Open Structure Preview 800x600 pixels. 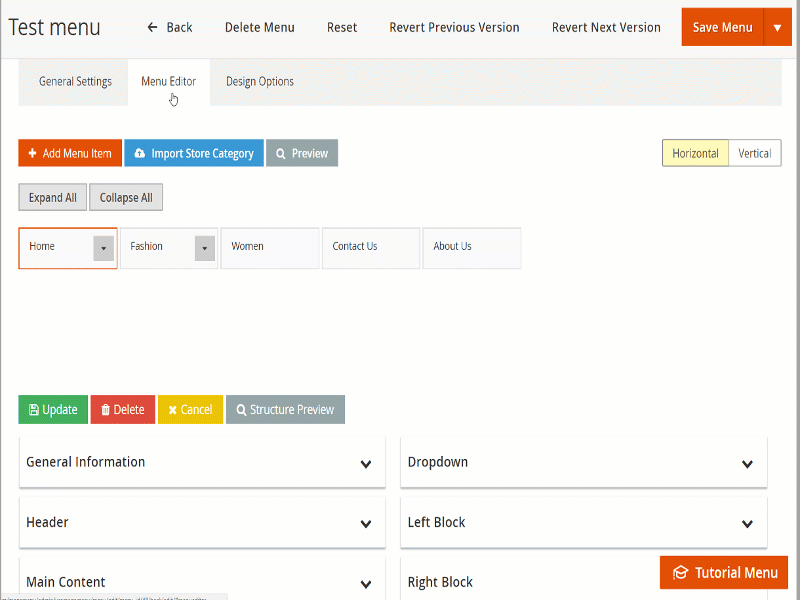pyautogui.click(x=285, y=410)
